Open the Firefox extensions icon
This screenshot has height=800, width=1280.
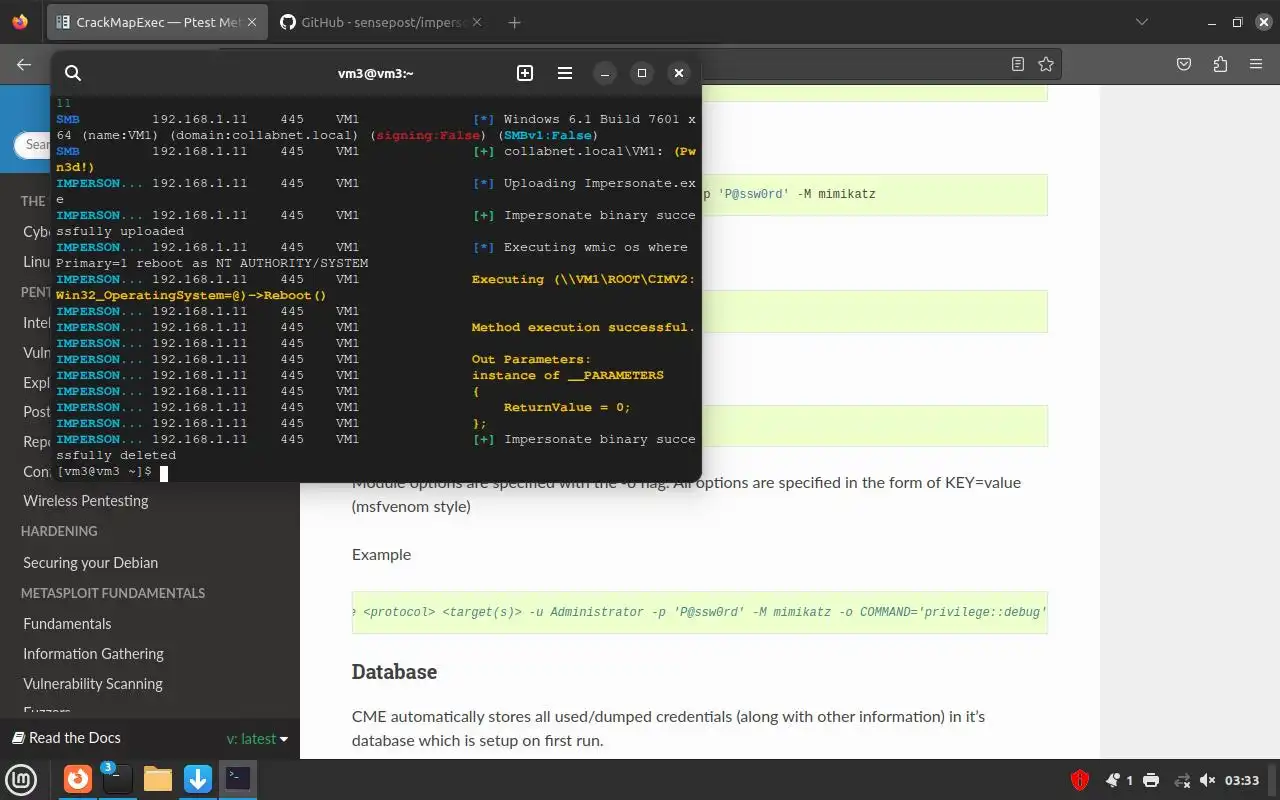coord(1220,64)
